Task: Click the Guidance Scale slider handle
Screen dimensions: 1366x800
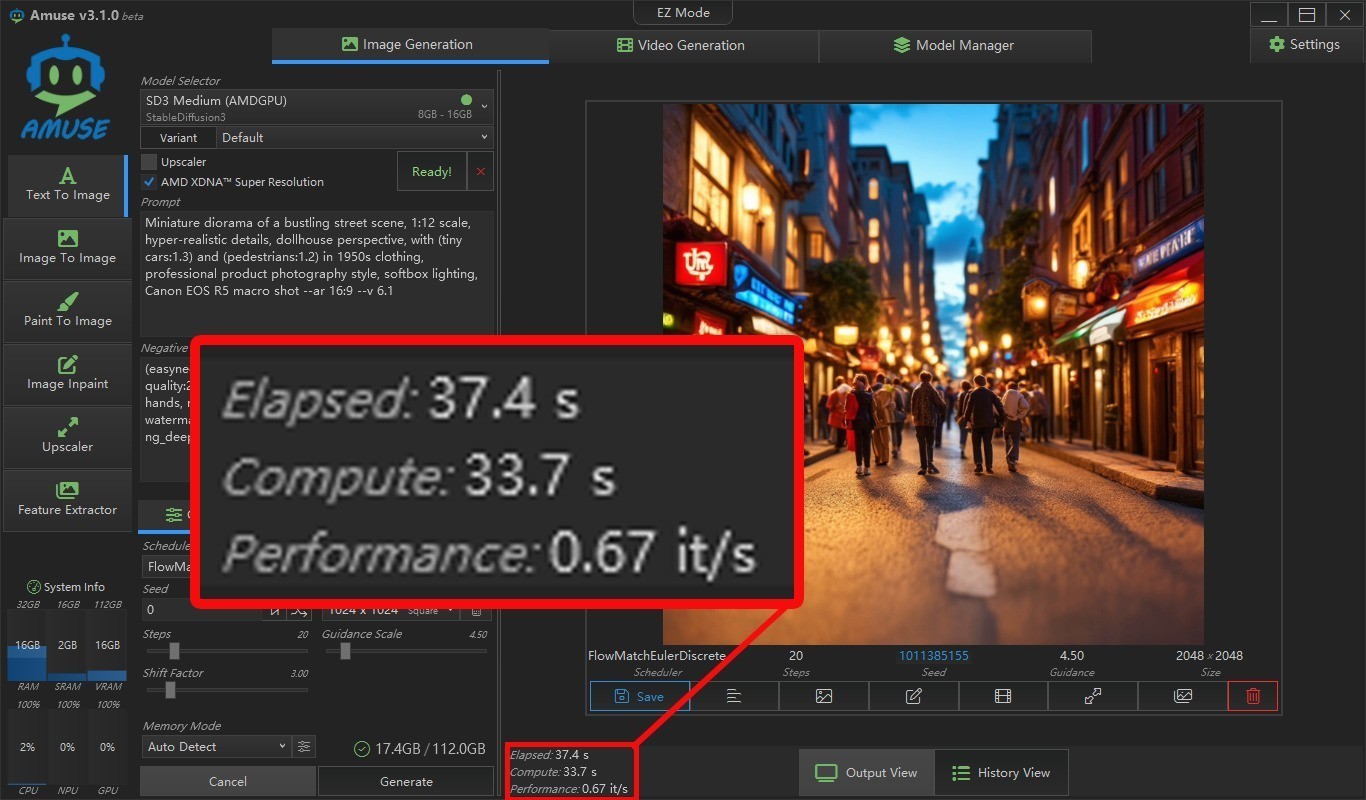Action: pyautogui.click(x=345, y=651)
